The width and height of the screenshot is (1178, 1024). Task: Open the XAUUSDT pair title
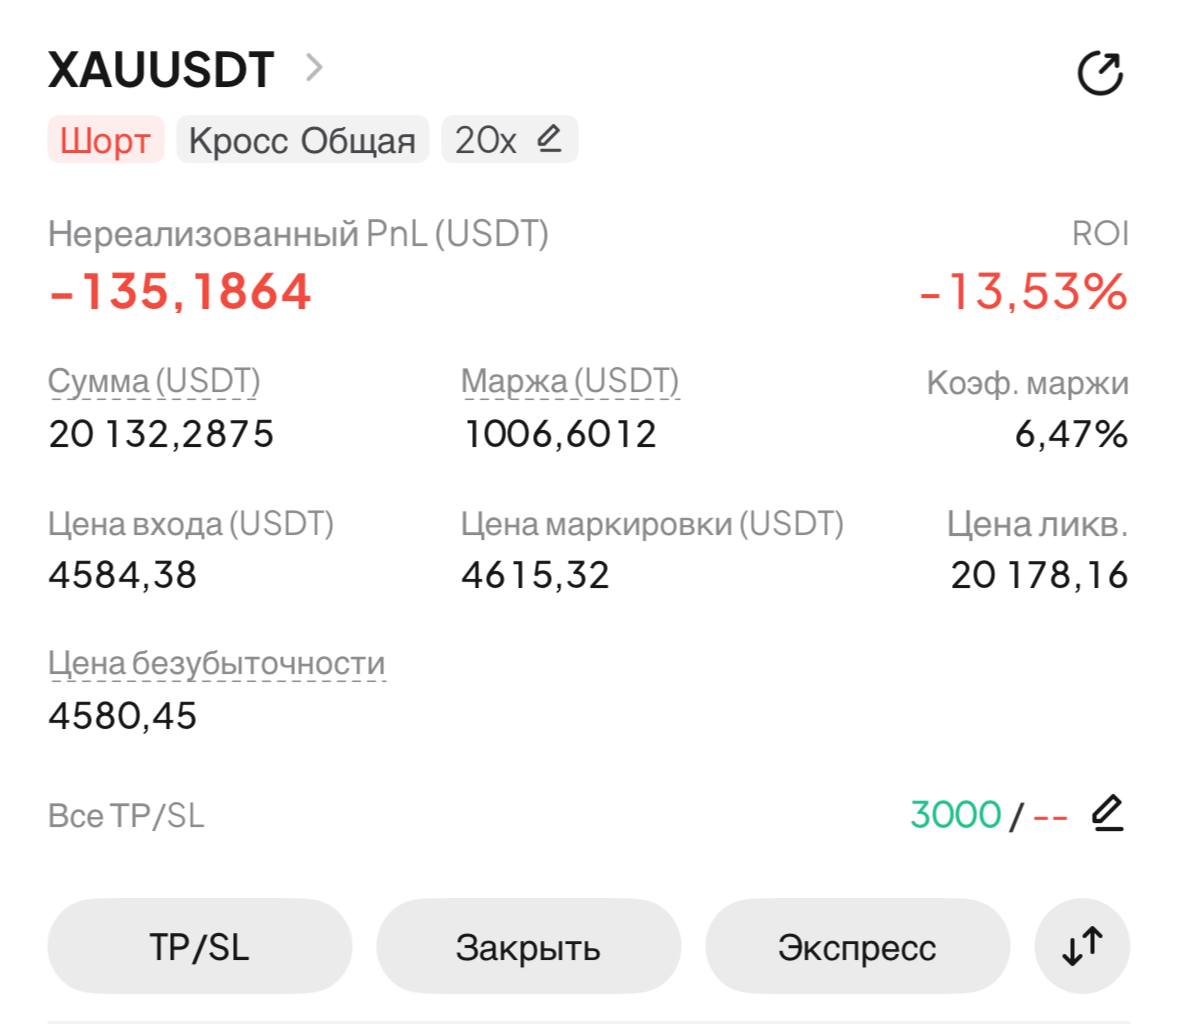coord(161,70)
